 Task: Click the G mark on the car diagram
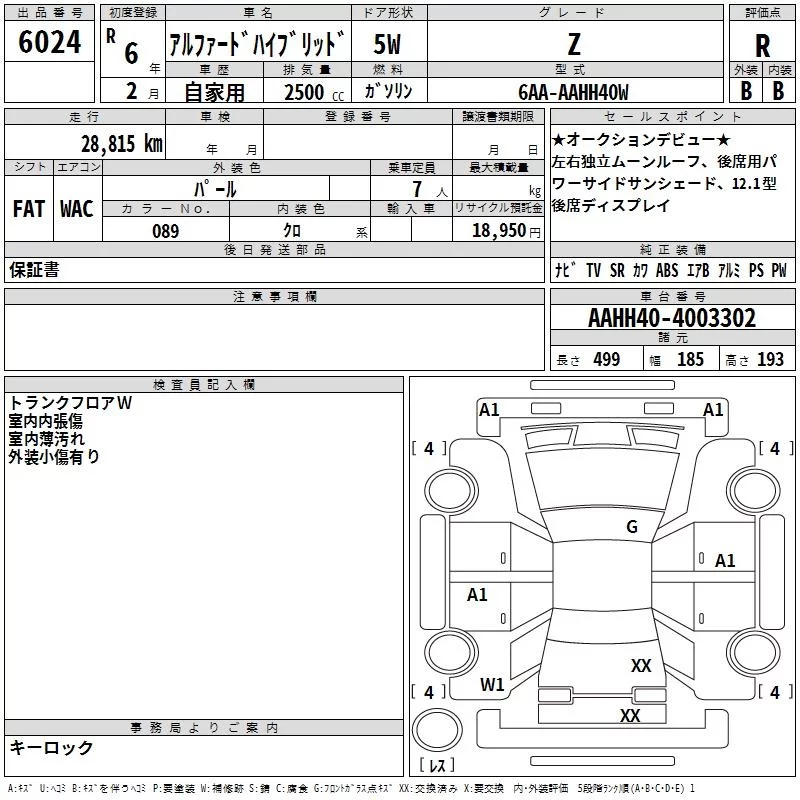(x=631, y=527)
